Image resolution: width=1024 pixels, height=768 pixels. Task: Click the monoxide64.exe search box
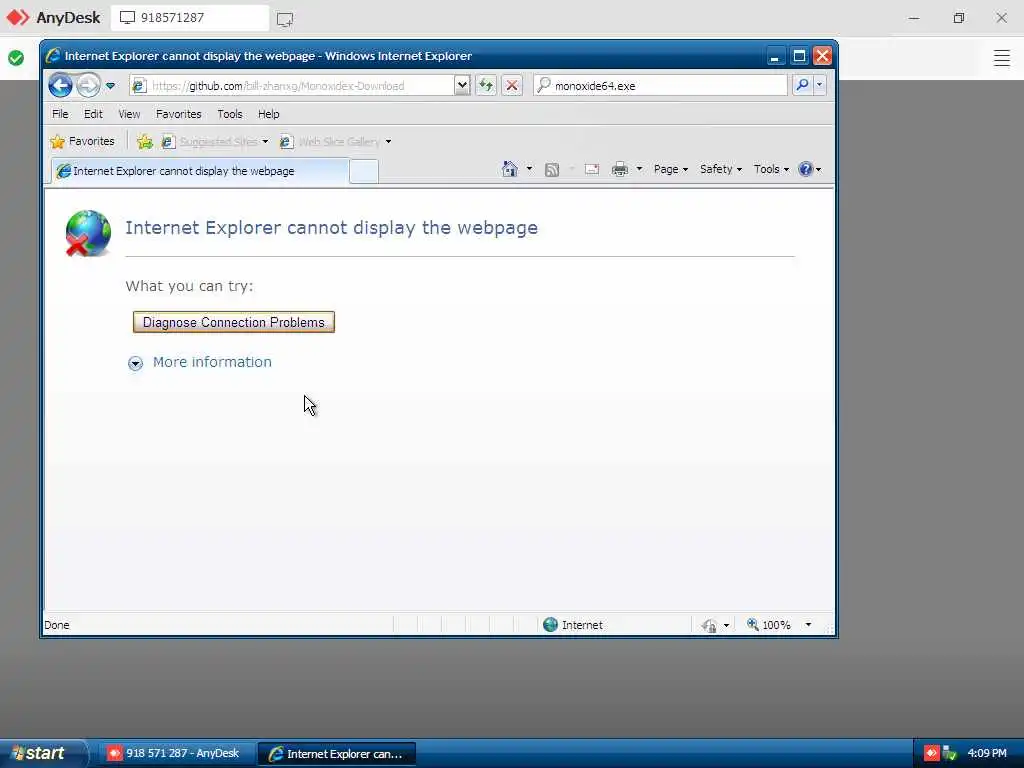660,86
